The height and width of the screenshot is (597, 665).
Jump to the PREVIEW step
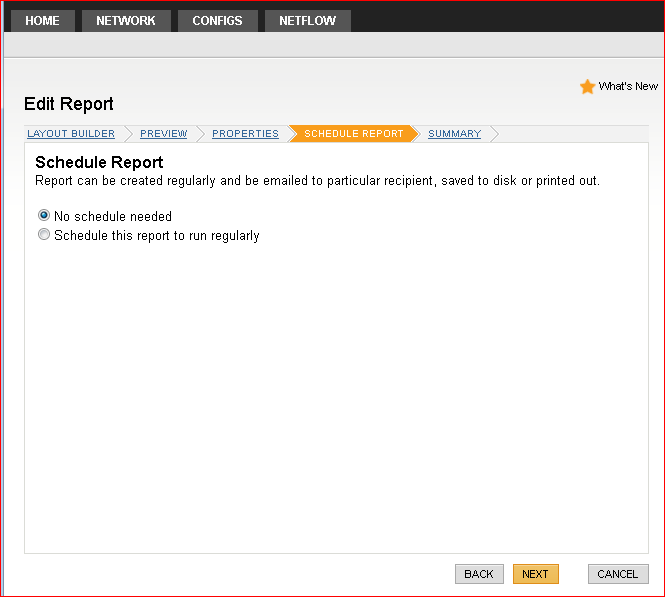click(164, 134)
